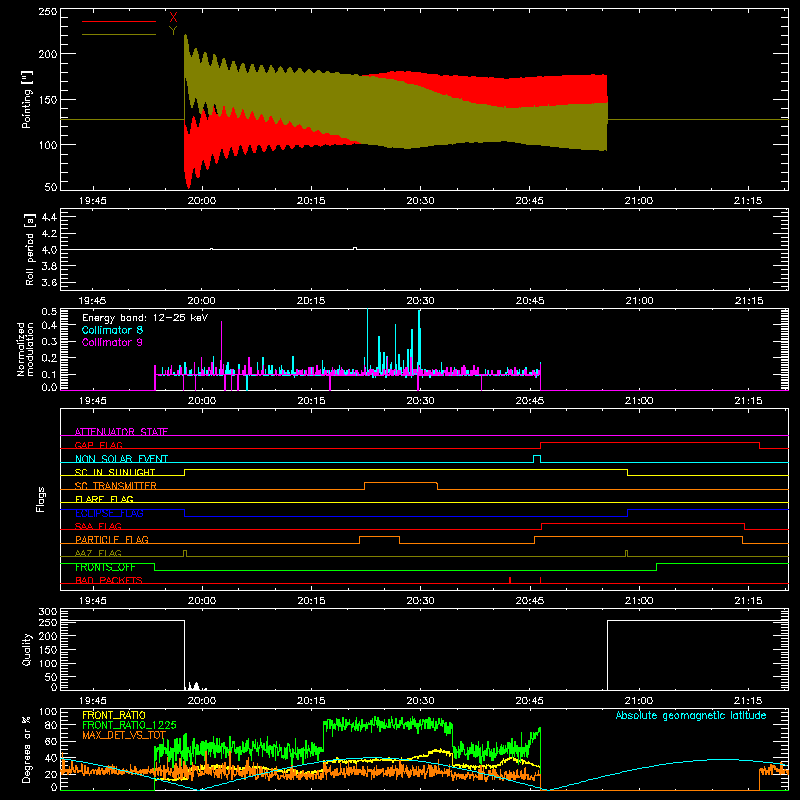This screenshot has height=800, width=800.
Task: Click the Flags axis title
Action: (x=40, y=499)
